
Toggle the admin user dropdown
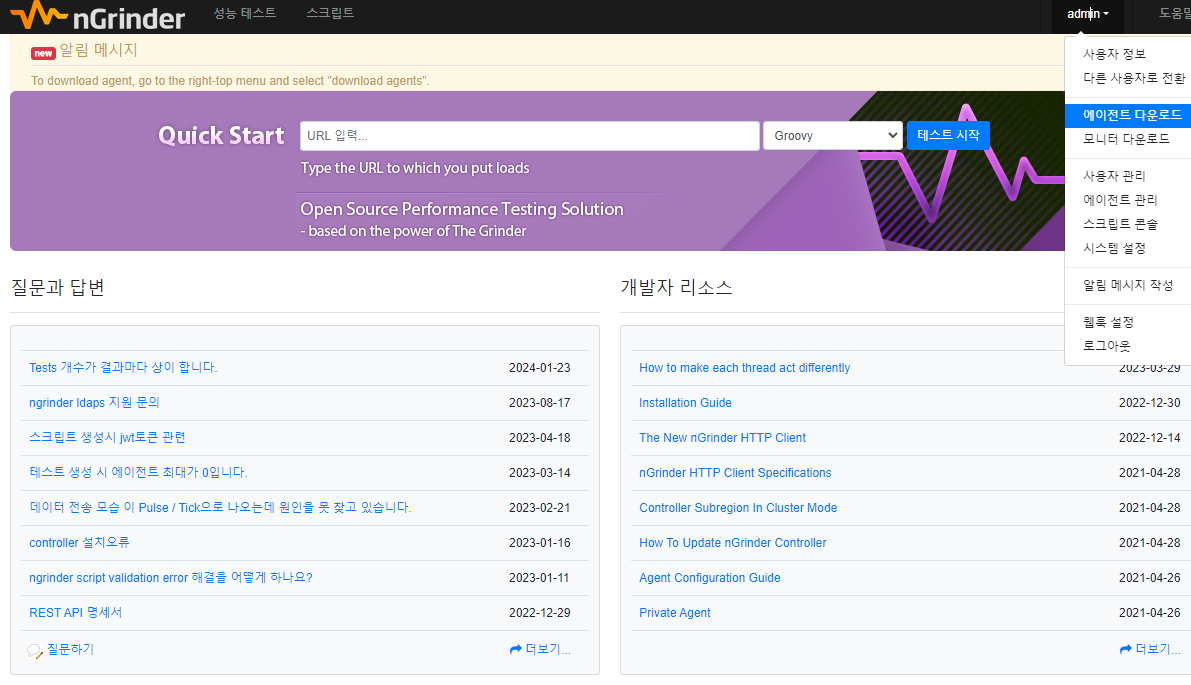point(1088,14)
